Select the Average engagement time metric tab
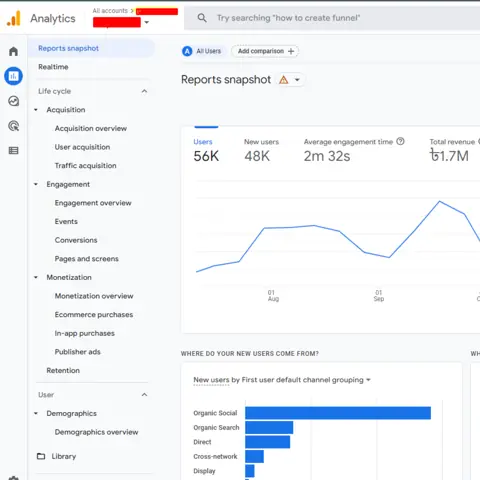 pyautogui.click(x=354, y=151)
